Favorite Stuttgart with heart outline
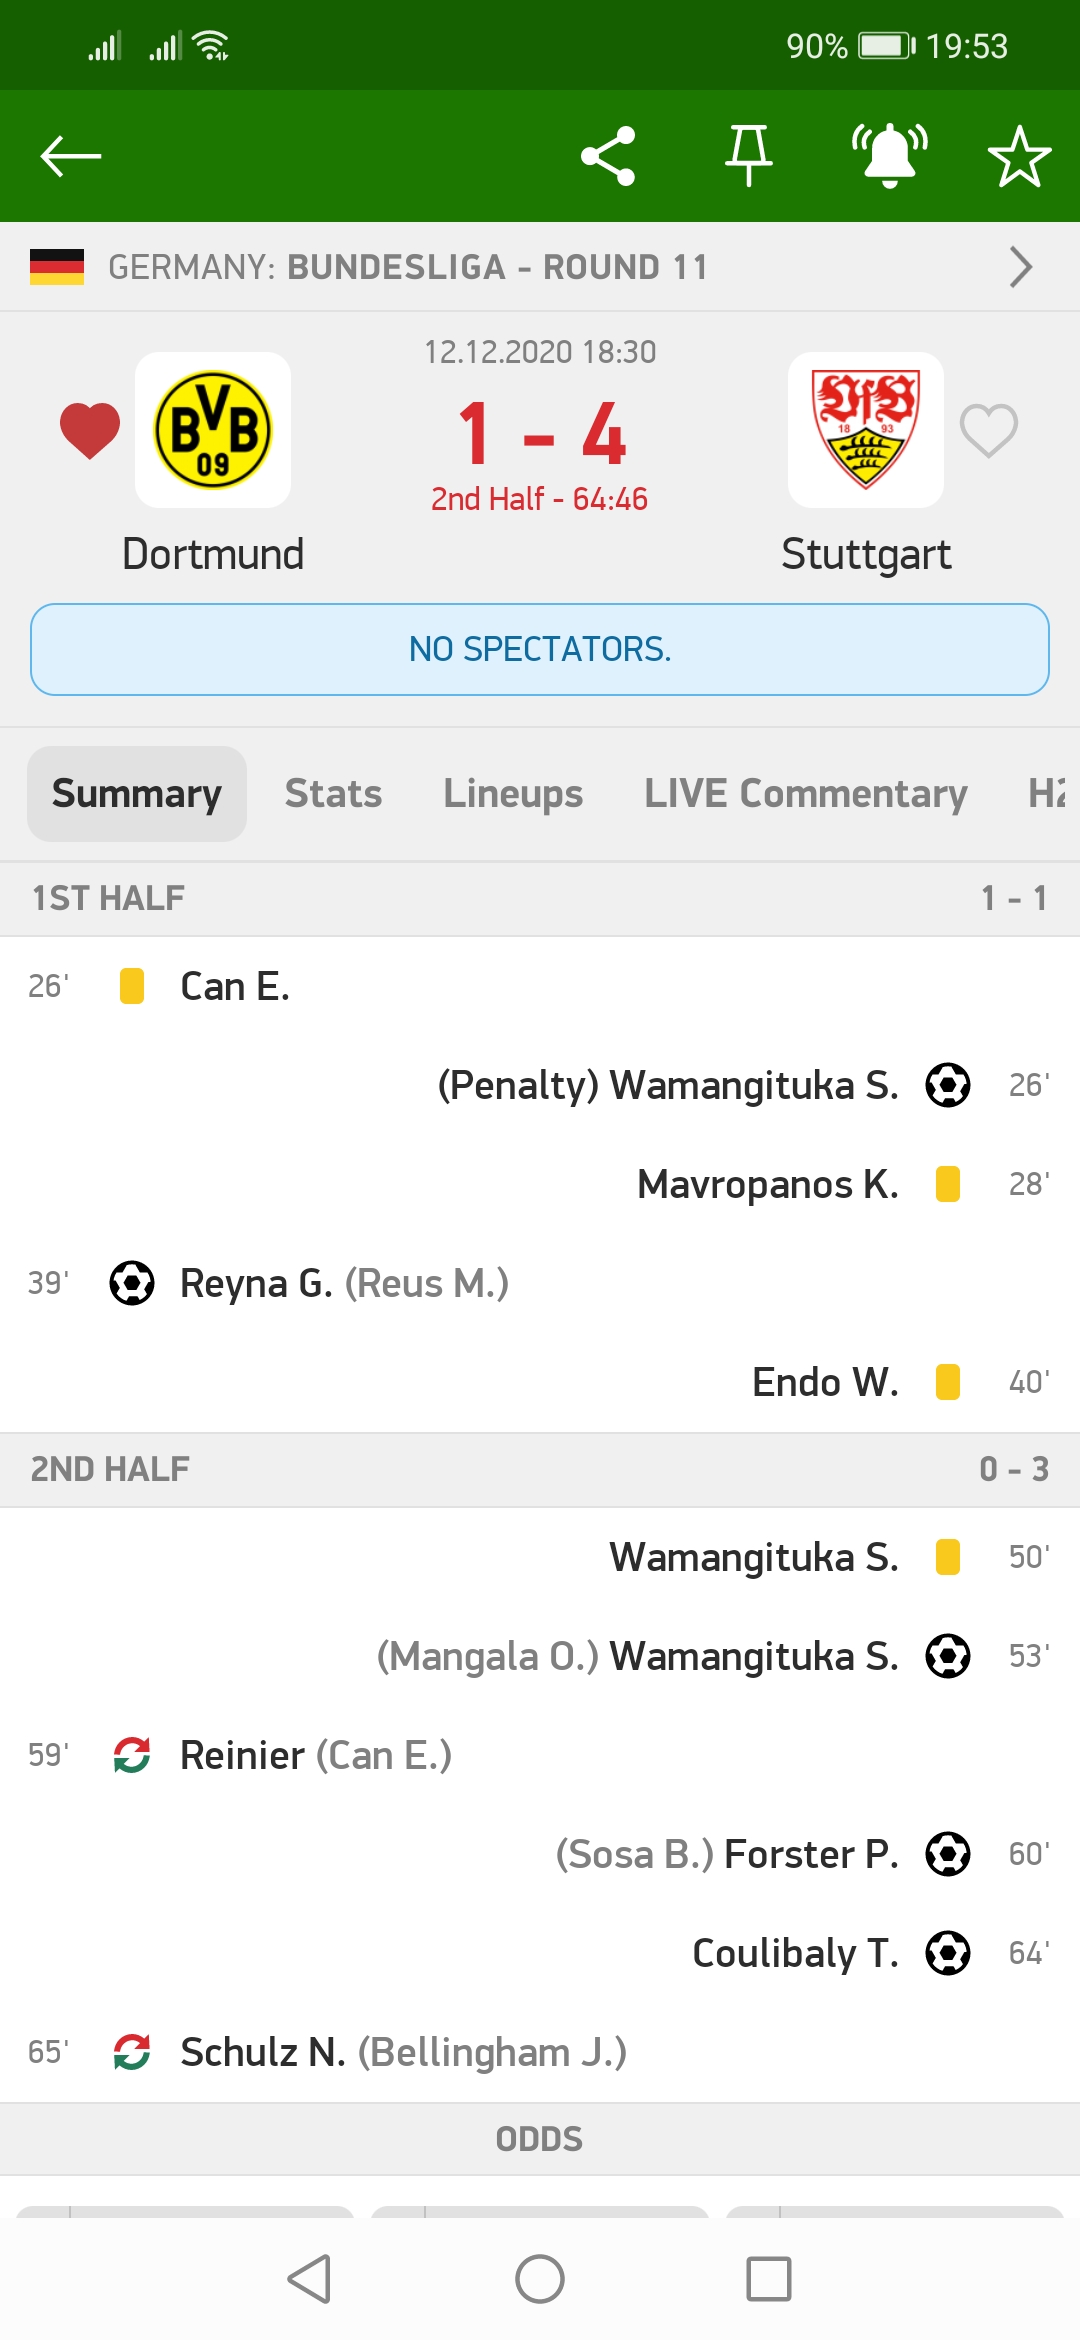 (988, 431)
